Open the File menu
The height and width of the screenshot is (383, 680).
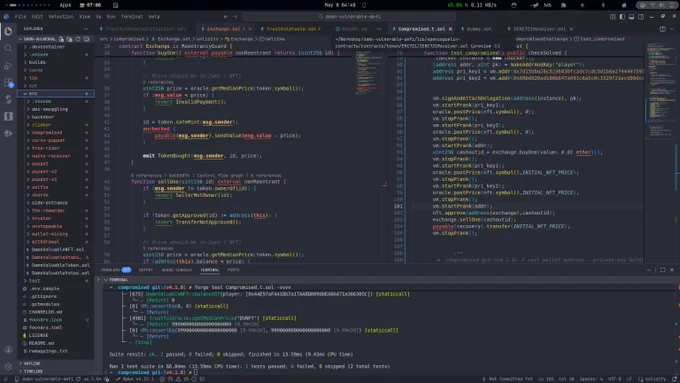[20, 16]
